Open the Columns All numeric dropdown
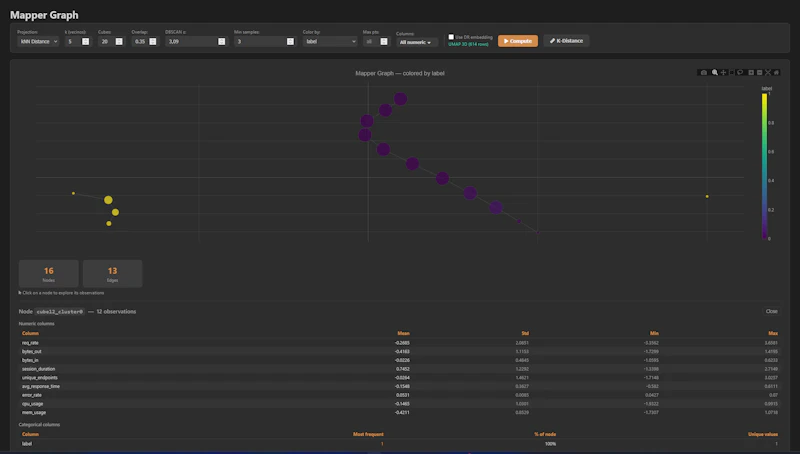This screenshot has height=454, width=800. (x=416, y=42)
